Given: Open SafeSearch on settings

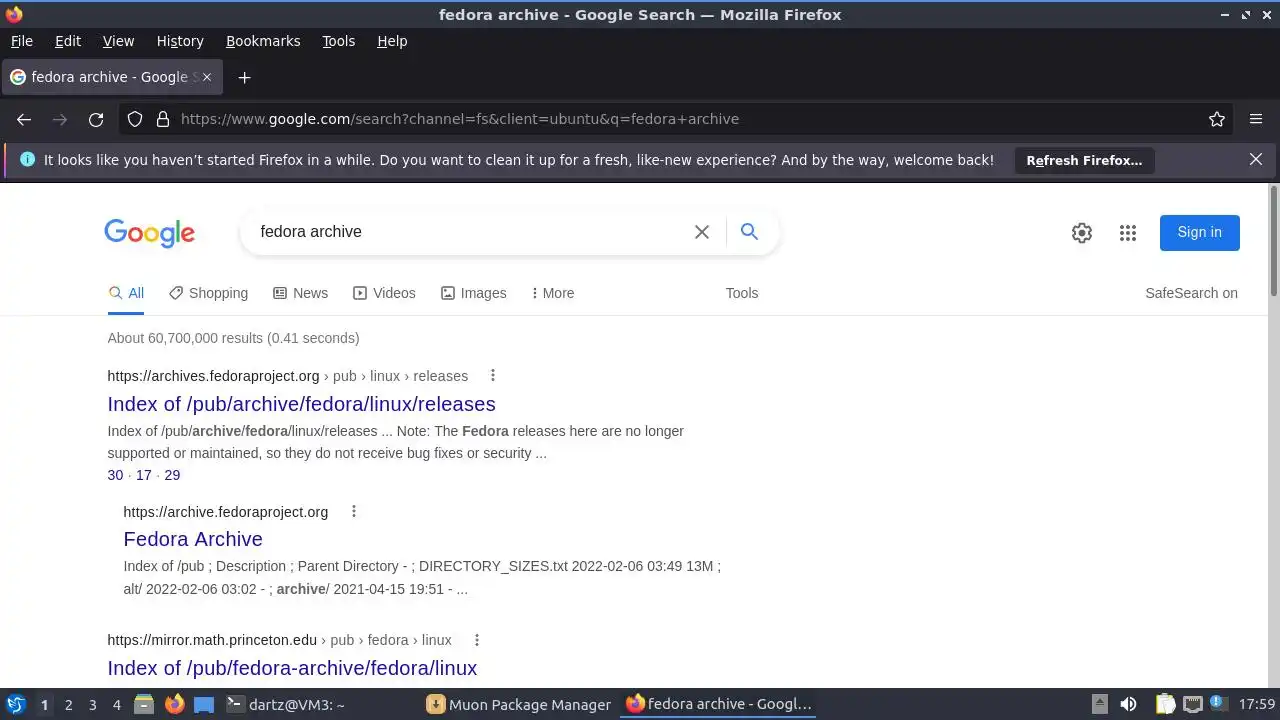Looking at the screenshot, I should tap(1191, 293).
